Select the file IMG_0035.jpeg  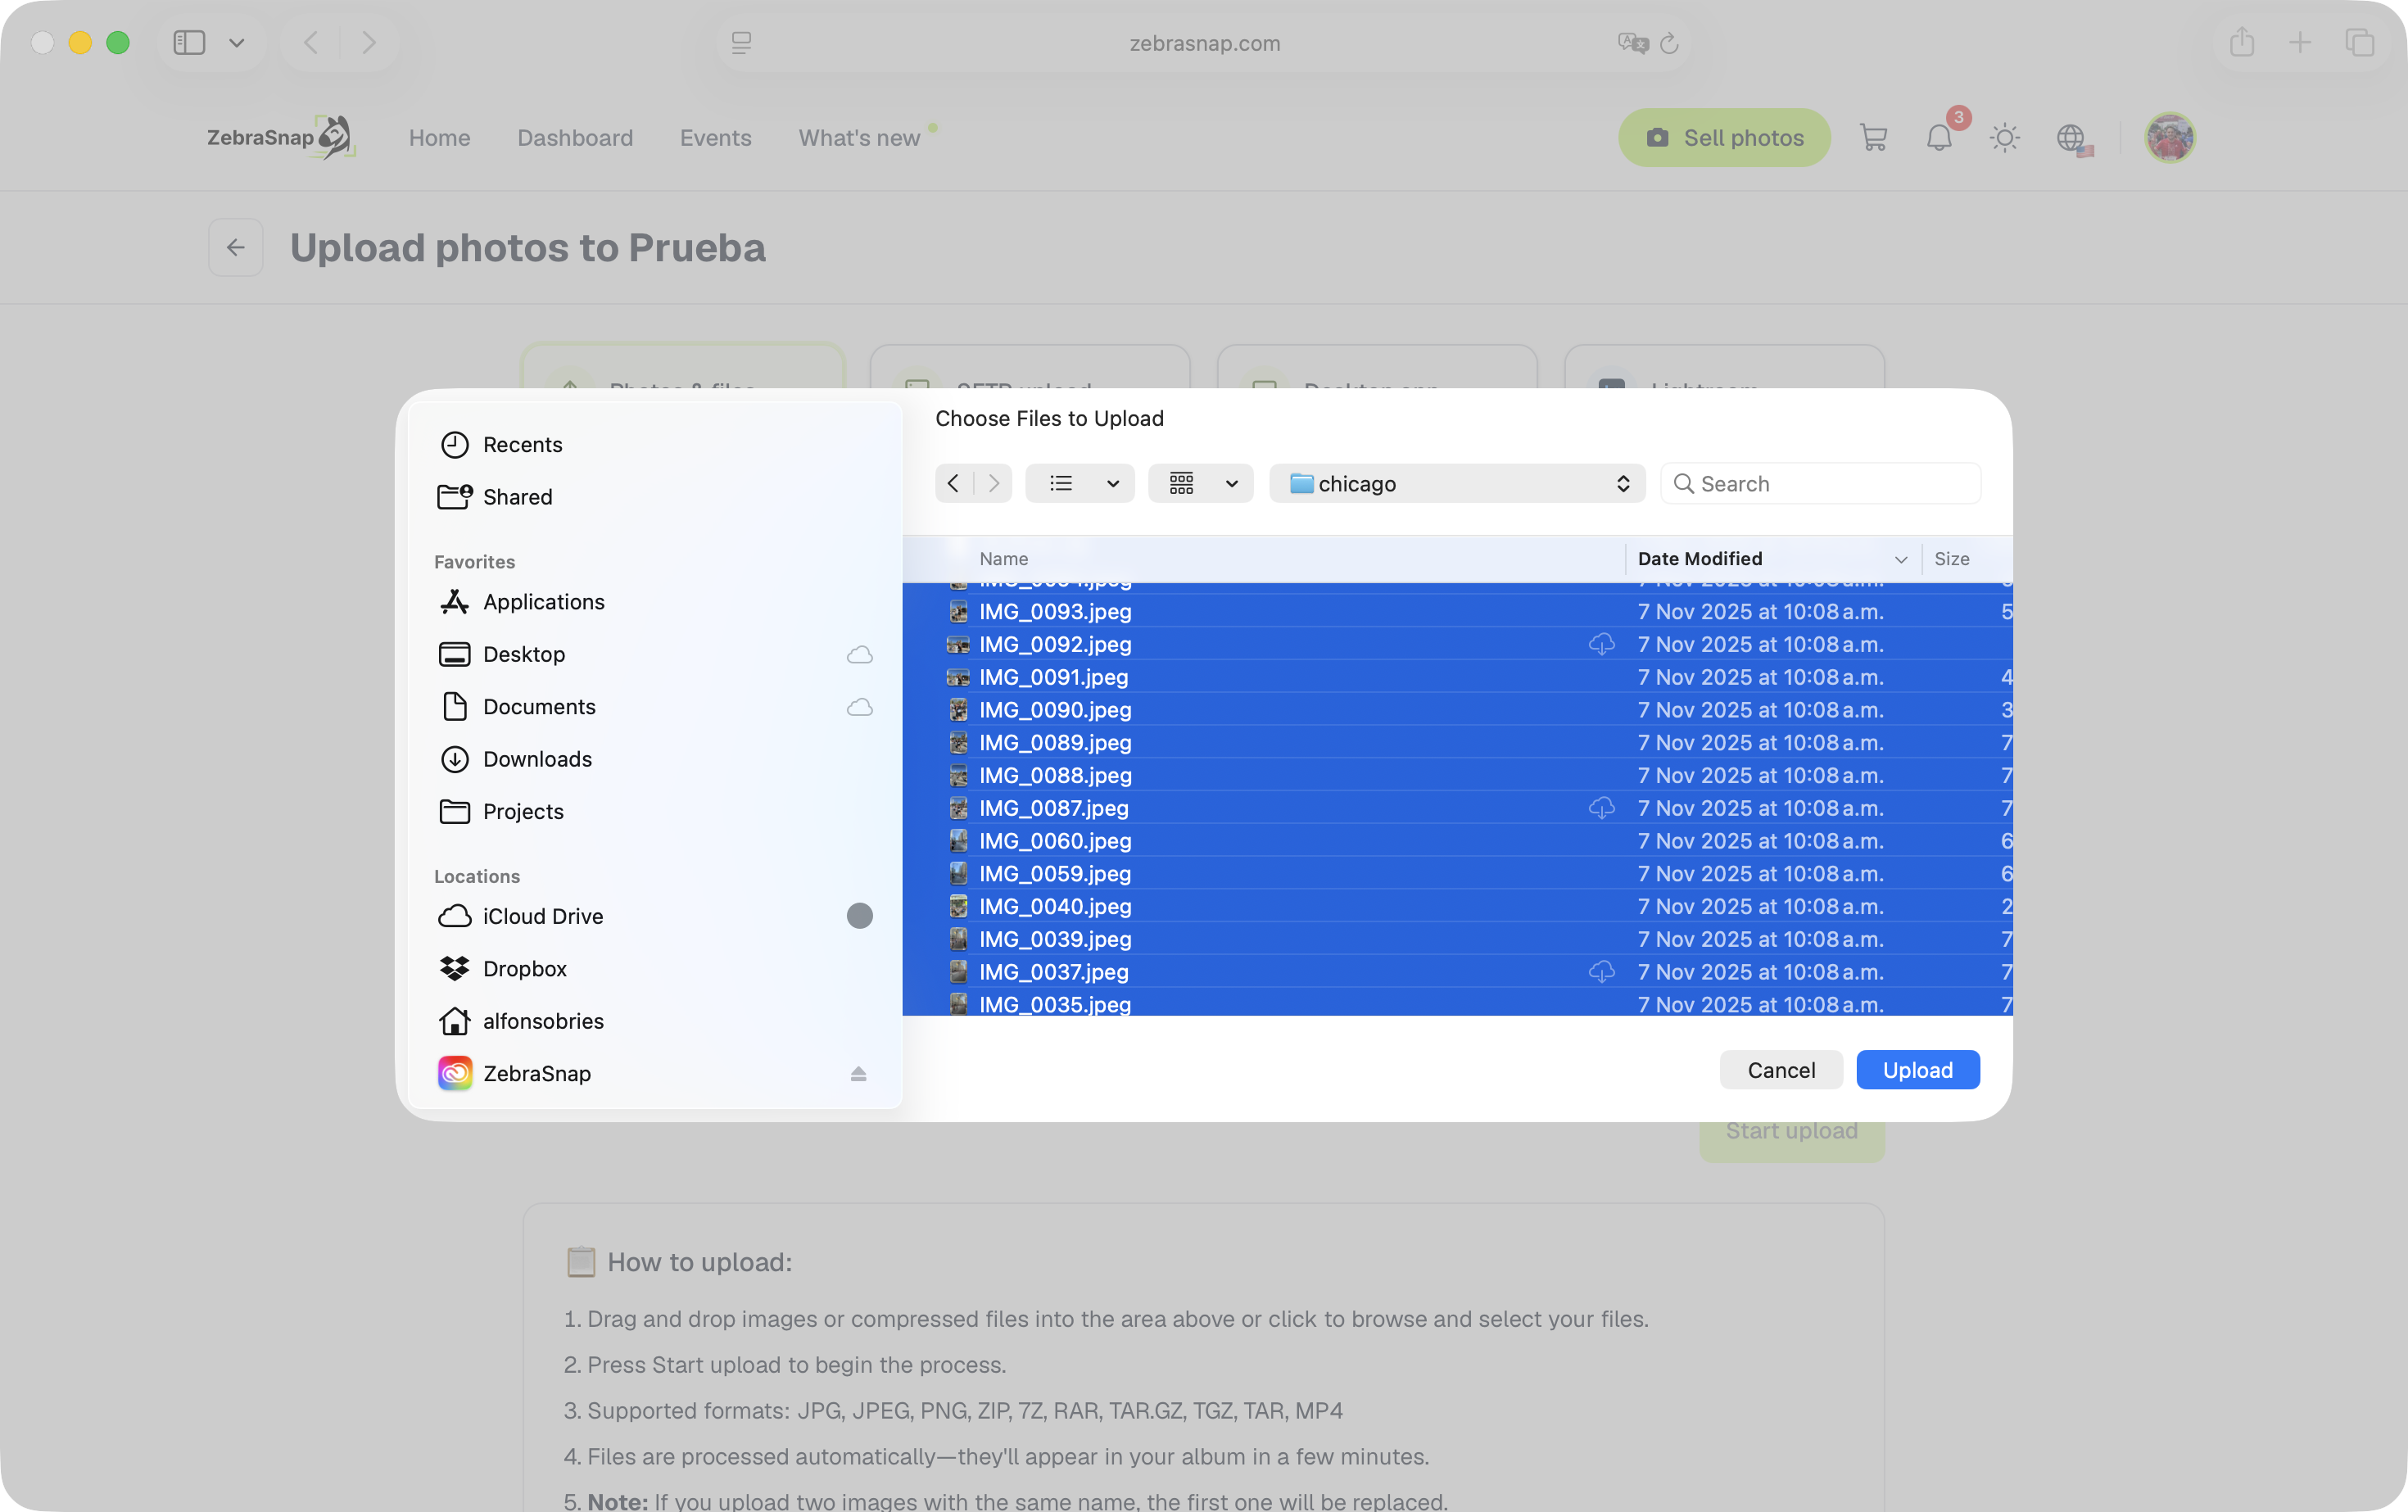click(1457, 1004)
